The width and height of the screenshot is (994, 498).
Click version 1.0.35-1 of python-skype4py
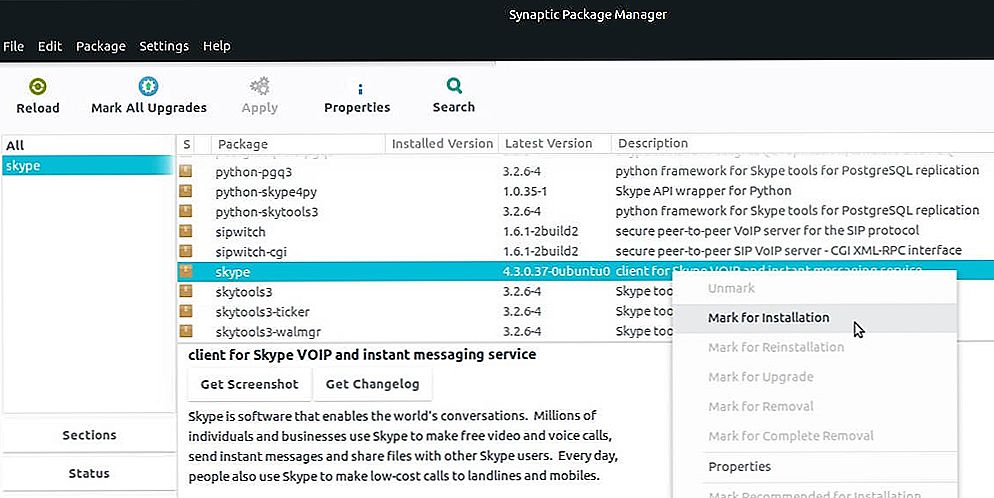525,191
